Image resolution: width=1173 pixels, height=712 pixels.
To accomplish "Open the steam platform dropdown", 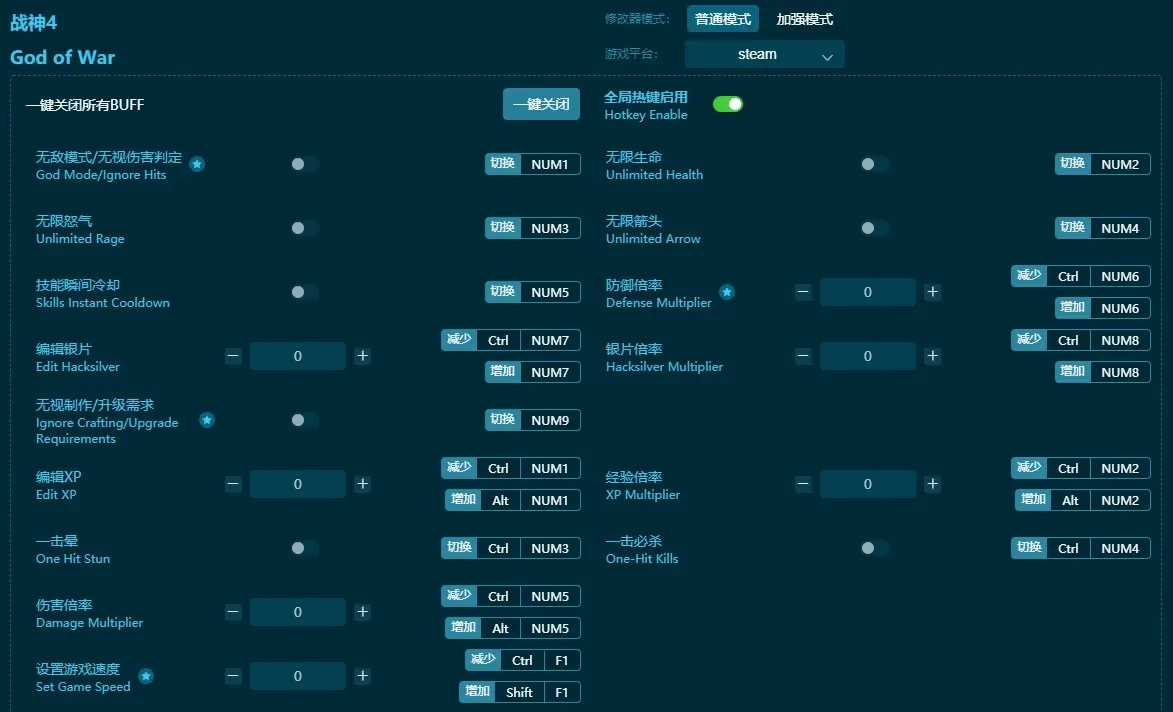I will coord(765,54).
